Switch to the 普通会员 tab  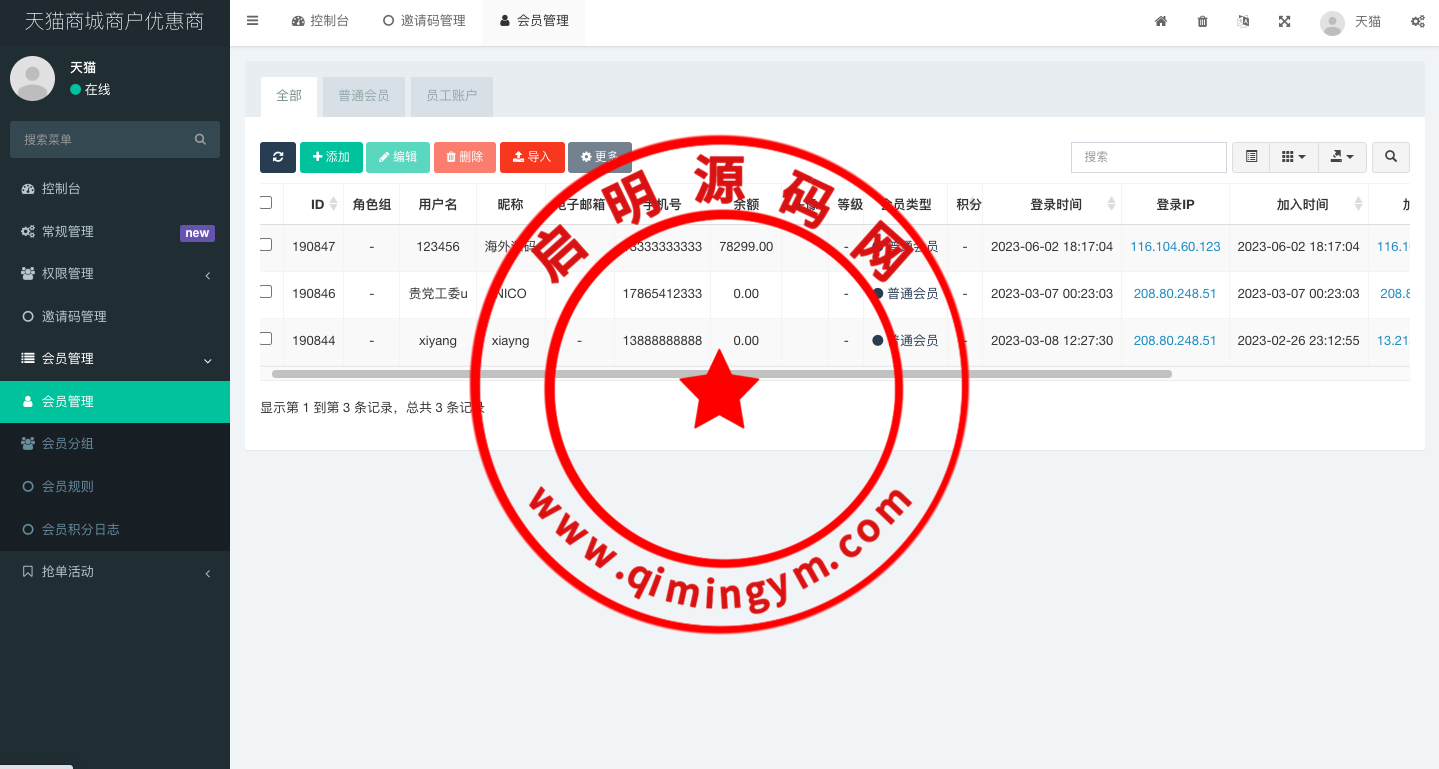(363, 96)
